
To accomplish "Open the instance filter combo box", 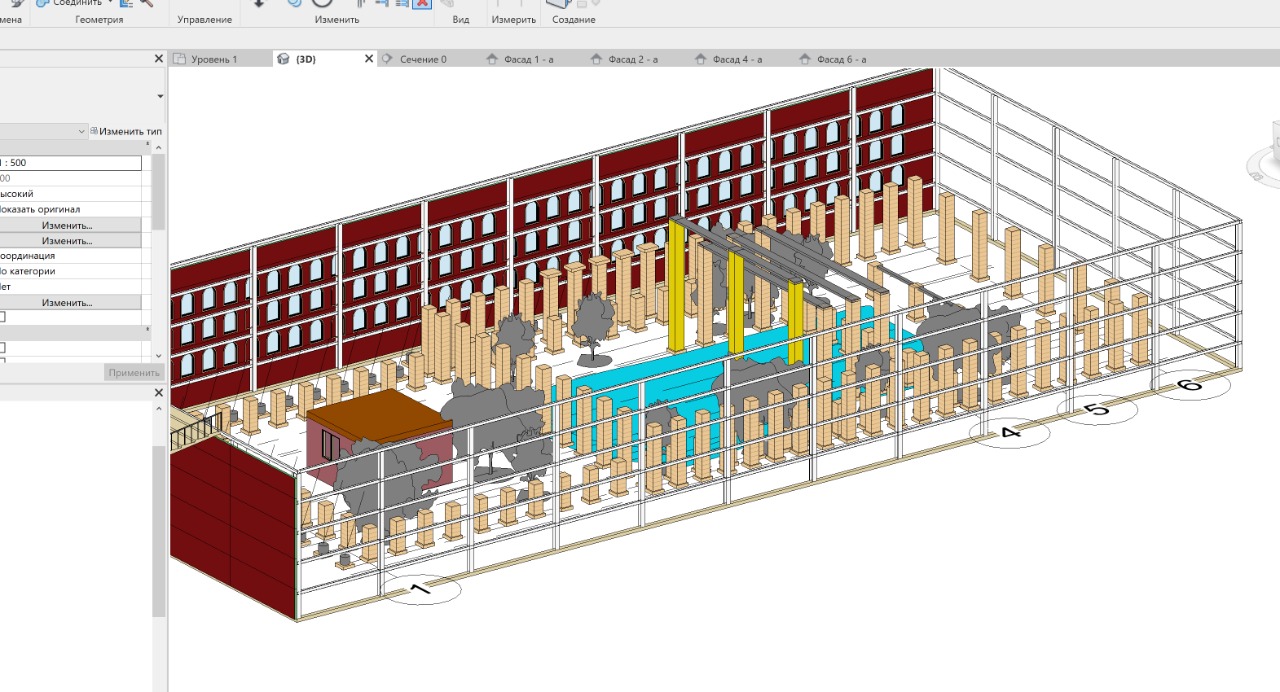I will tap(45, 131).
